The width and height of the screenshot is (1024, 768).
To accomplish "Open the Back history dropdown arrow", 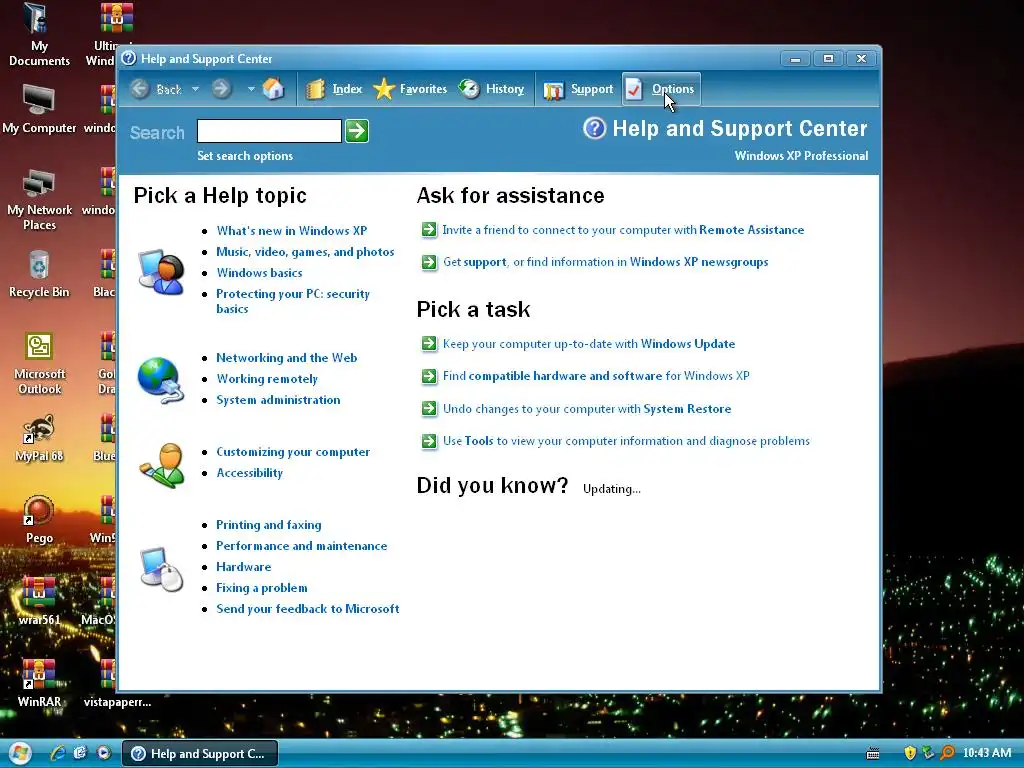I will click(x=195, y=89).
